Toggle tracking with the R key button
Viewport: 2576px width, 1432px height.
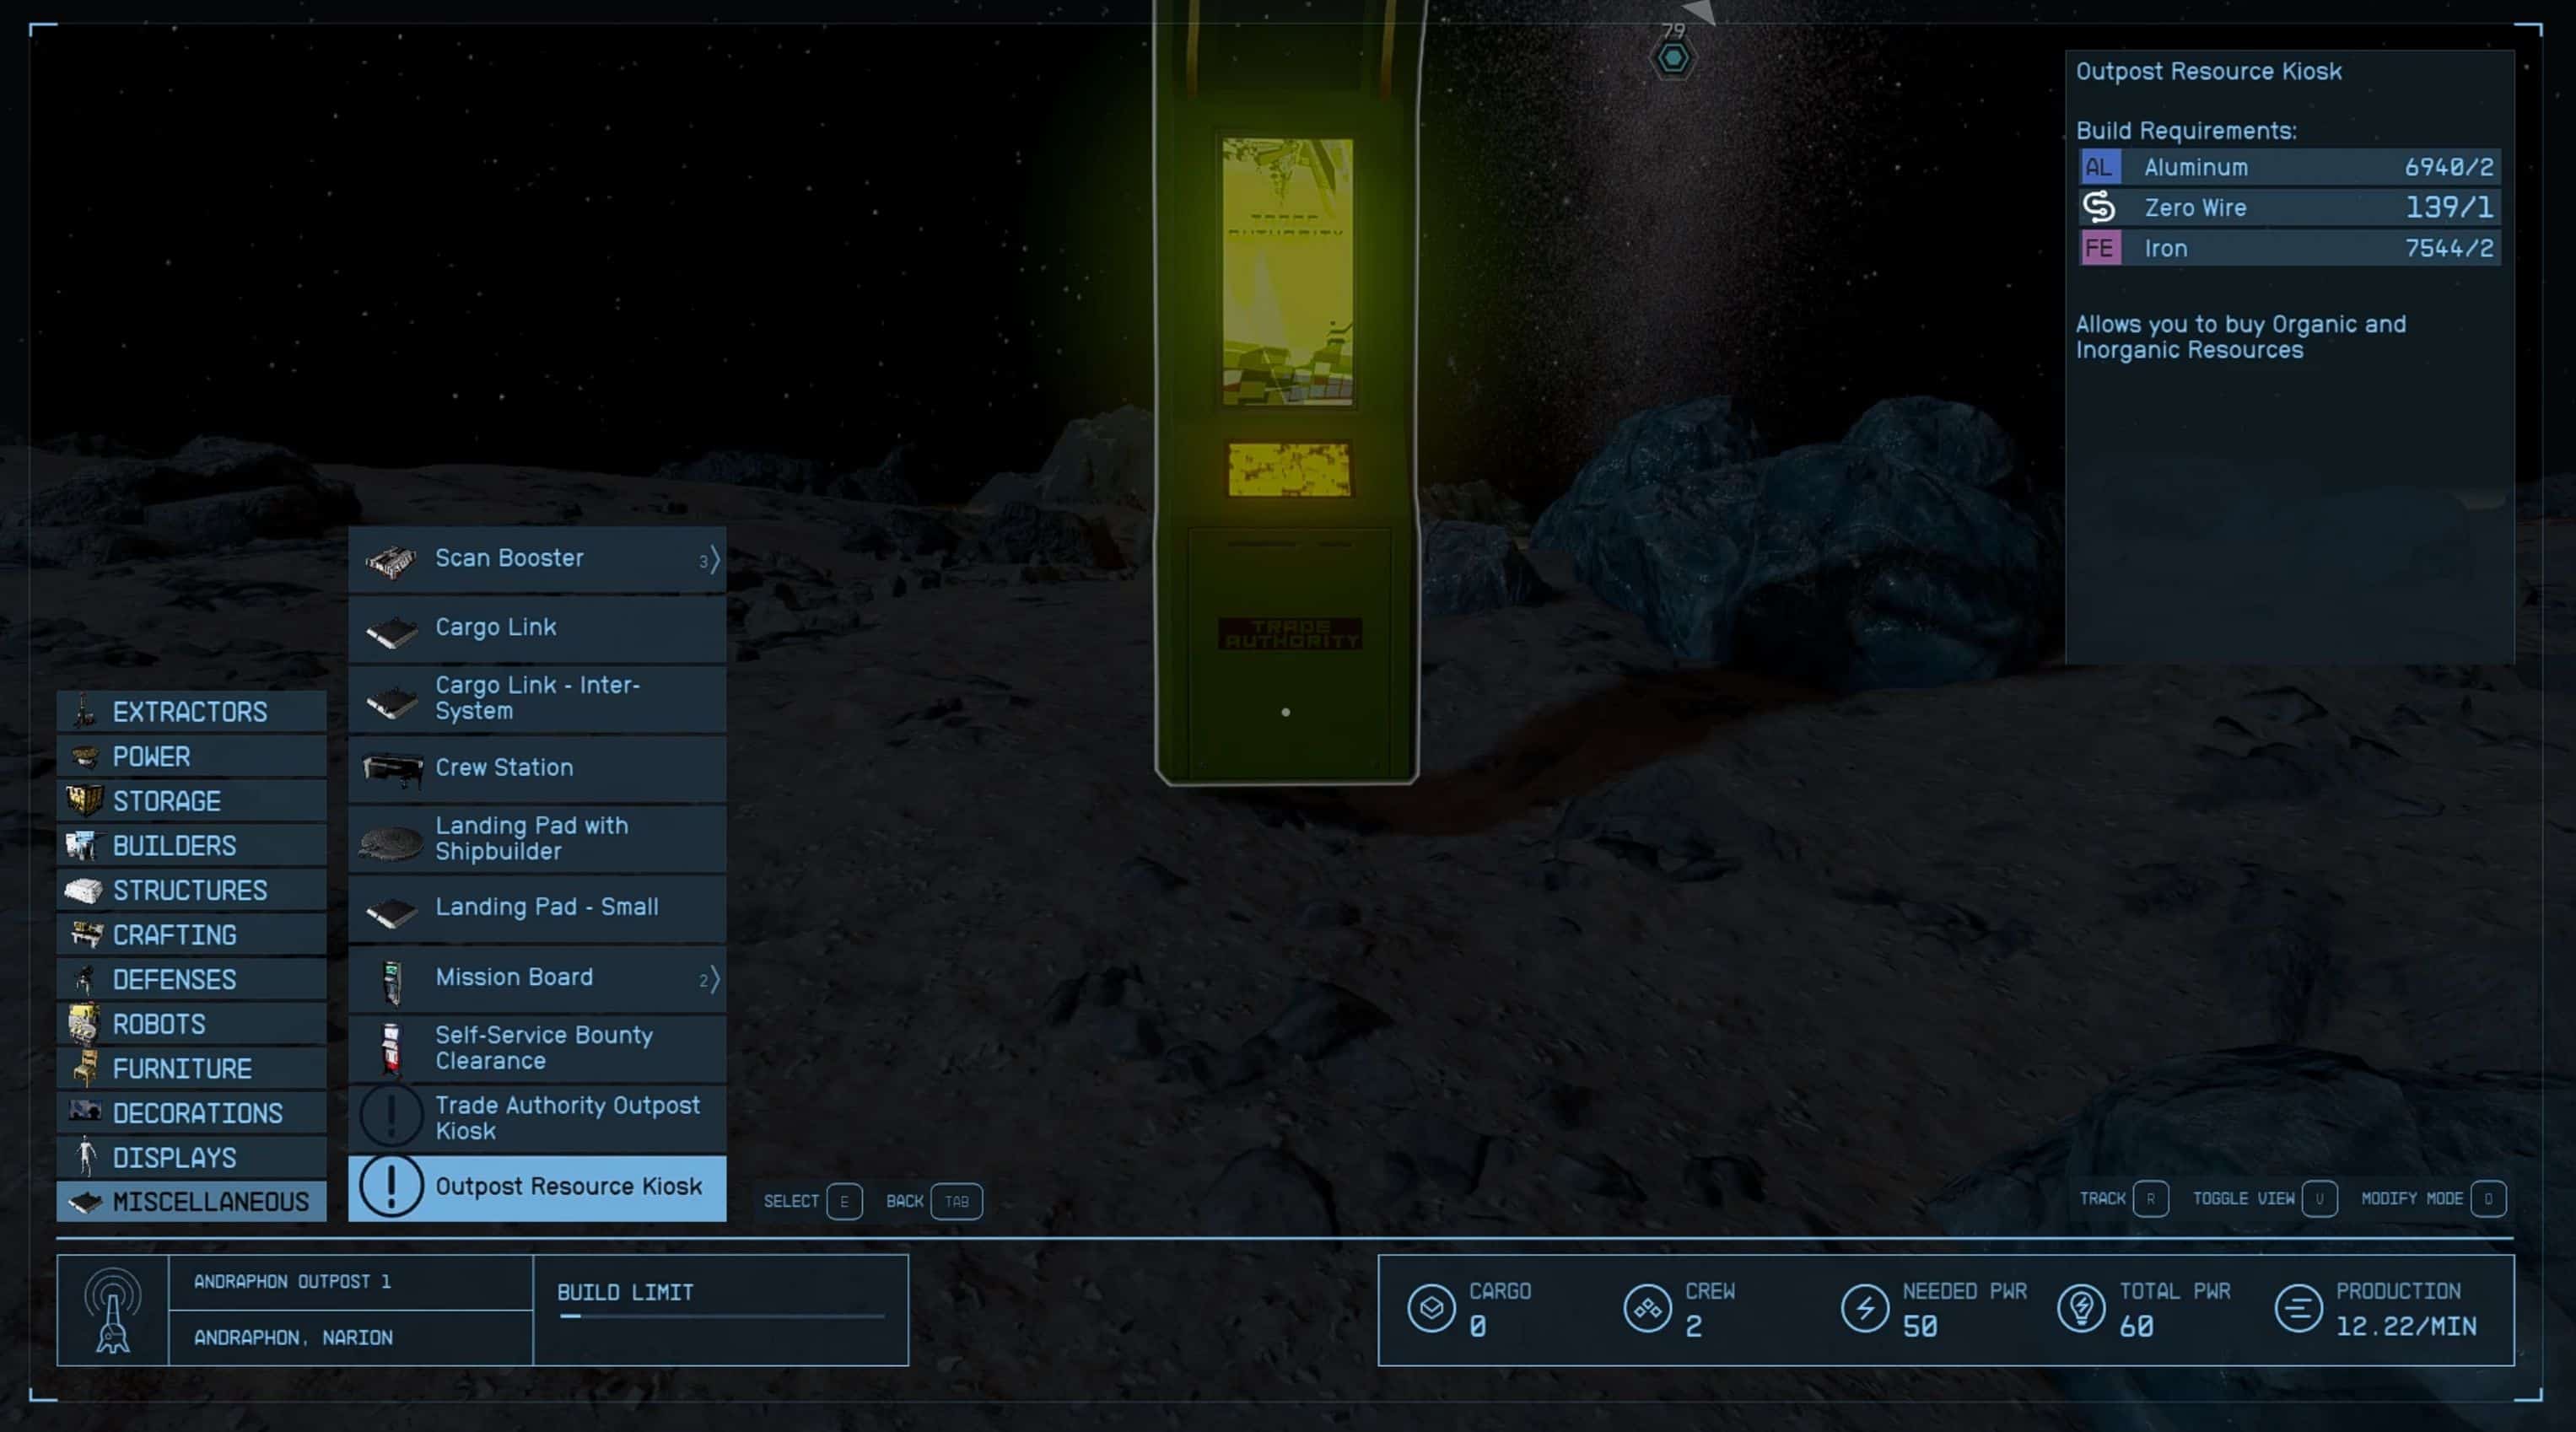[2150, 1199]
